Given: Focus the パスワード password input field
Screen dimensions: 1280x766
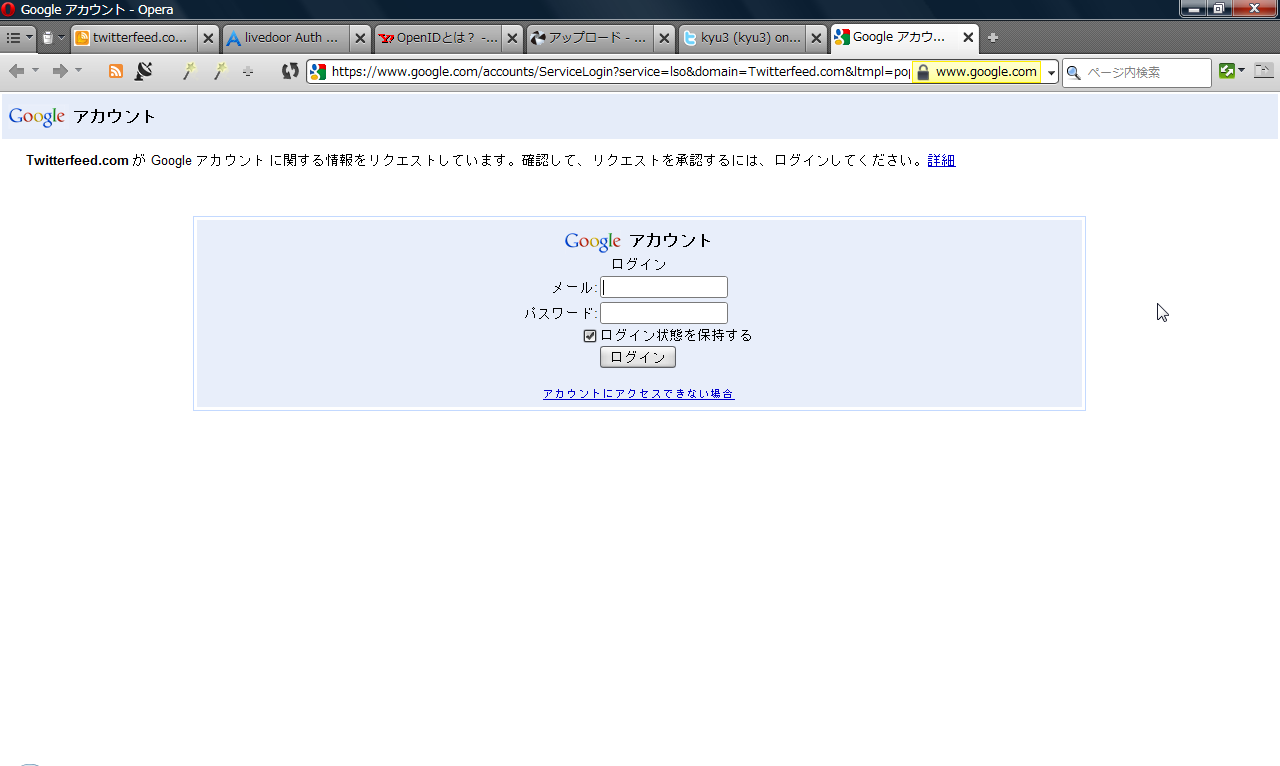Looking at the screenshot, I should pyautogui.click(x=664, y=313).
